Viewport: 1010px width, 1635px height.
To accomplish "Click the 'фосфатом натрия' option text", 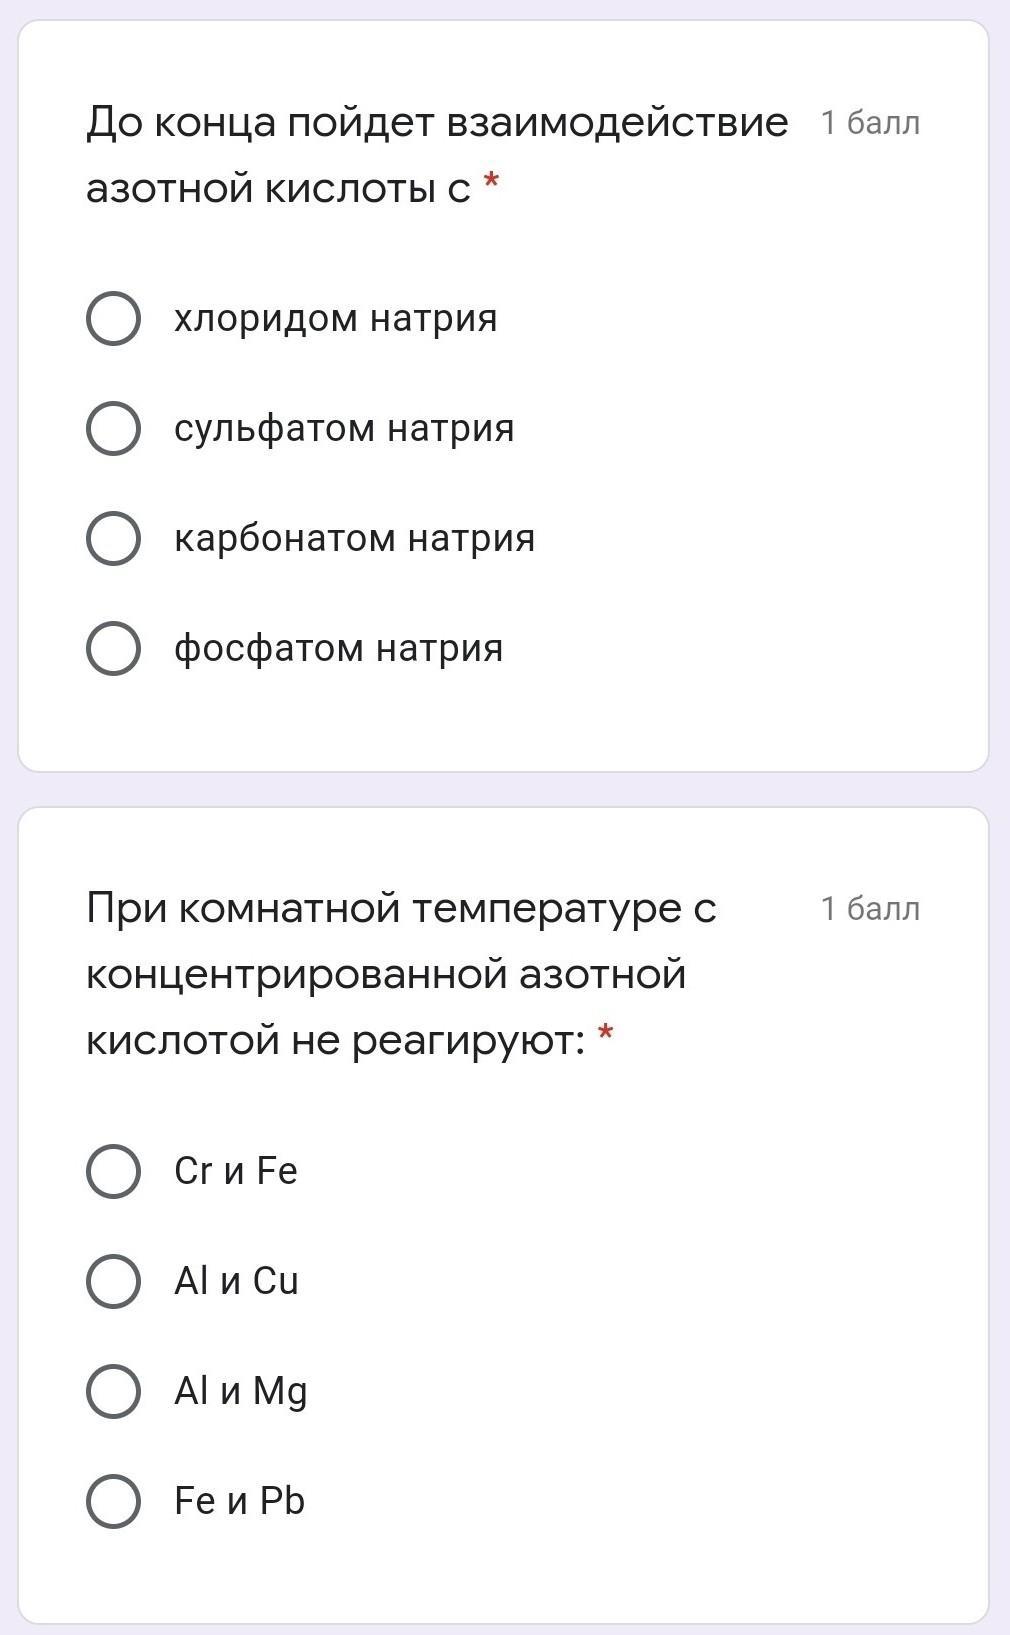I will (x=338, y=649).
